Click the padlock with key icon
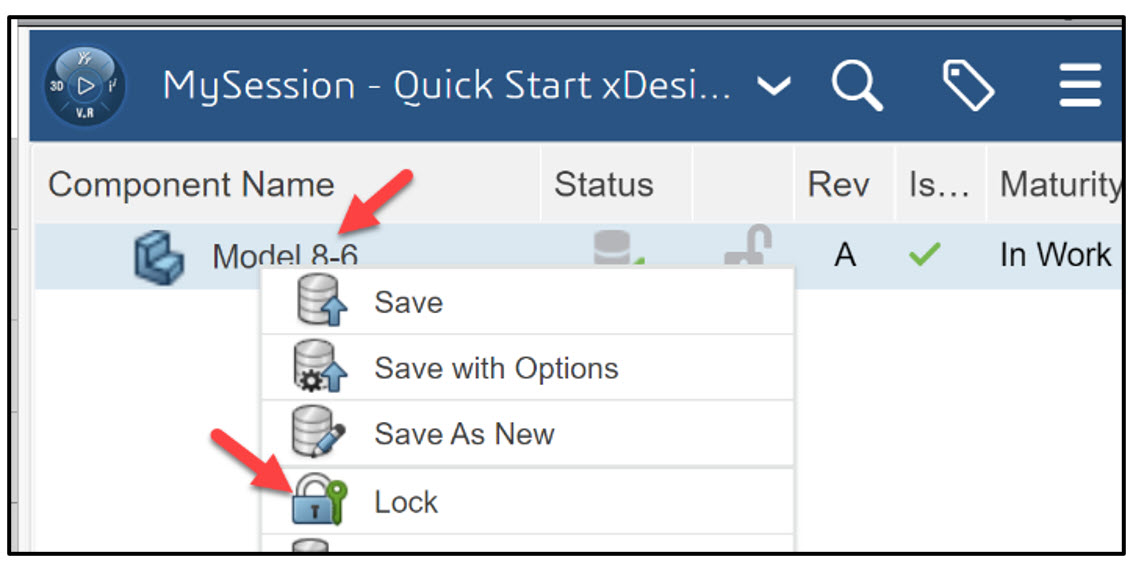 pyautogui.click(x=319, y=500)
